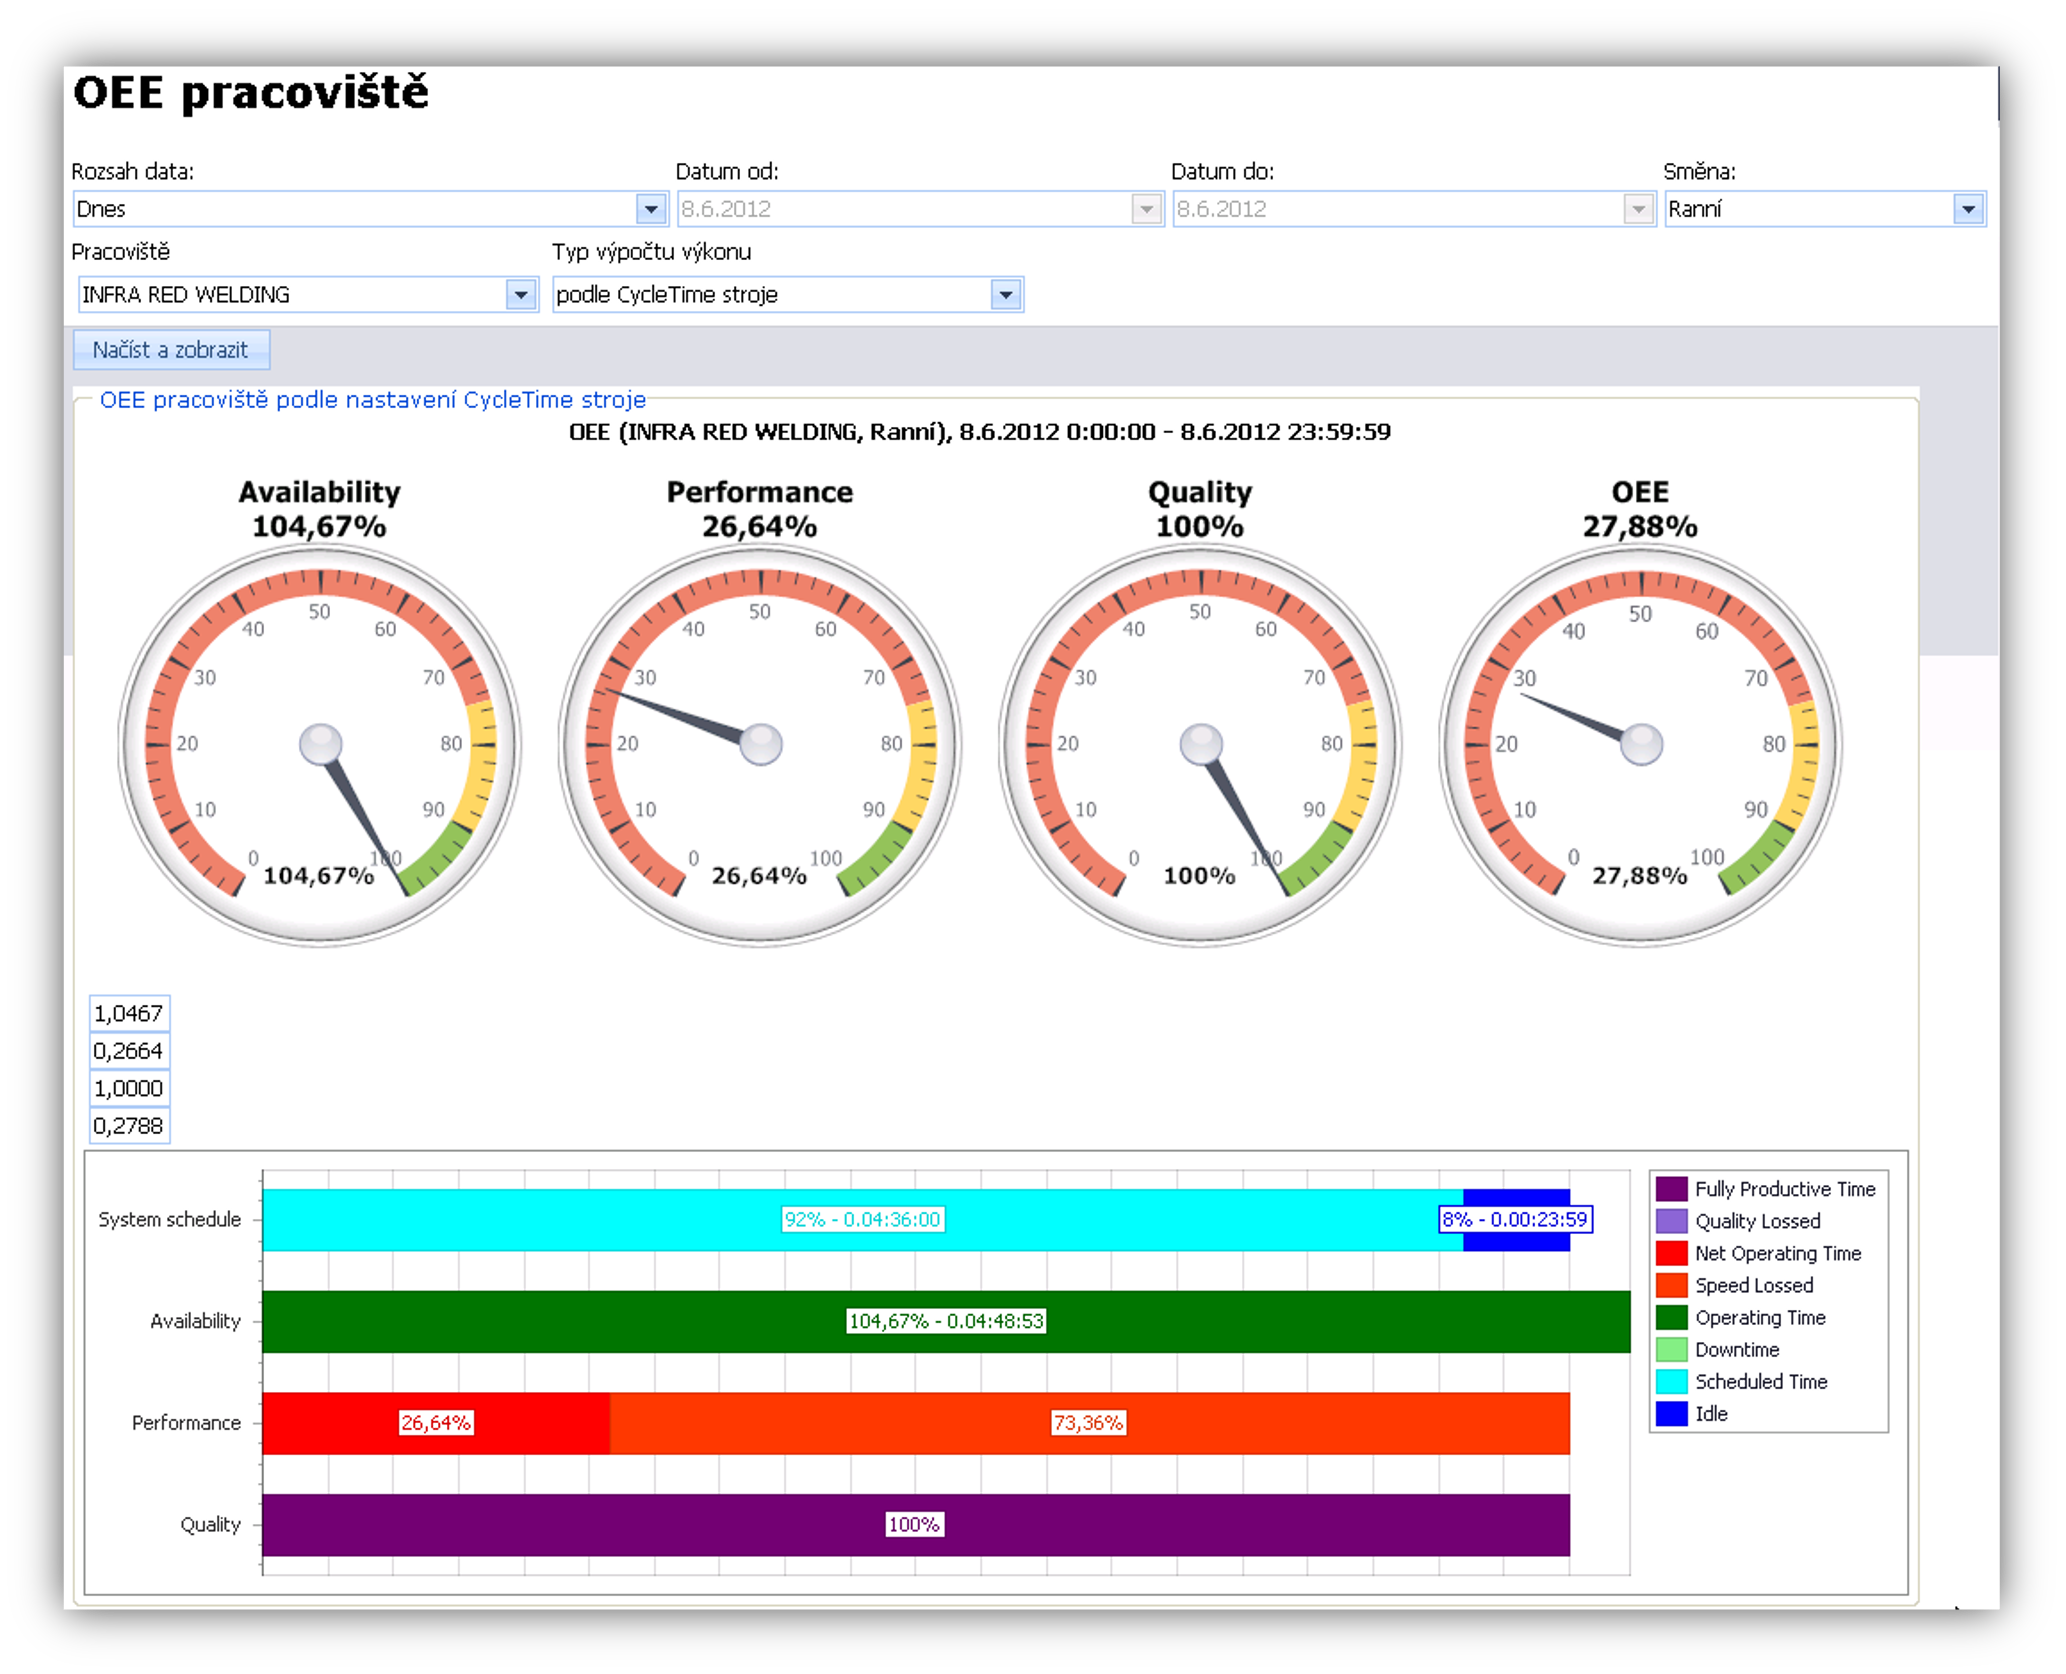This screenshot has width=2066, height=1674.
Task: Expand the Směna dropdown showing Ranní
Action: pos(1968,209)
